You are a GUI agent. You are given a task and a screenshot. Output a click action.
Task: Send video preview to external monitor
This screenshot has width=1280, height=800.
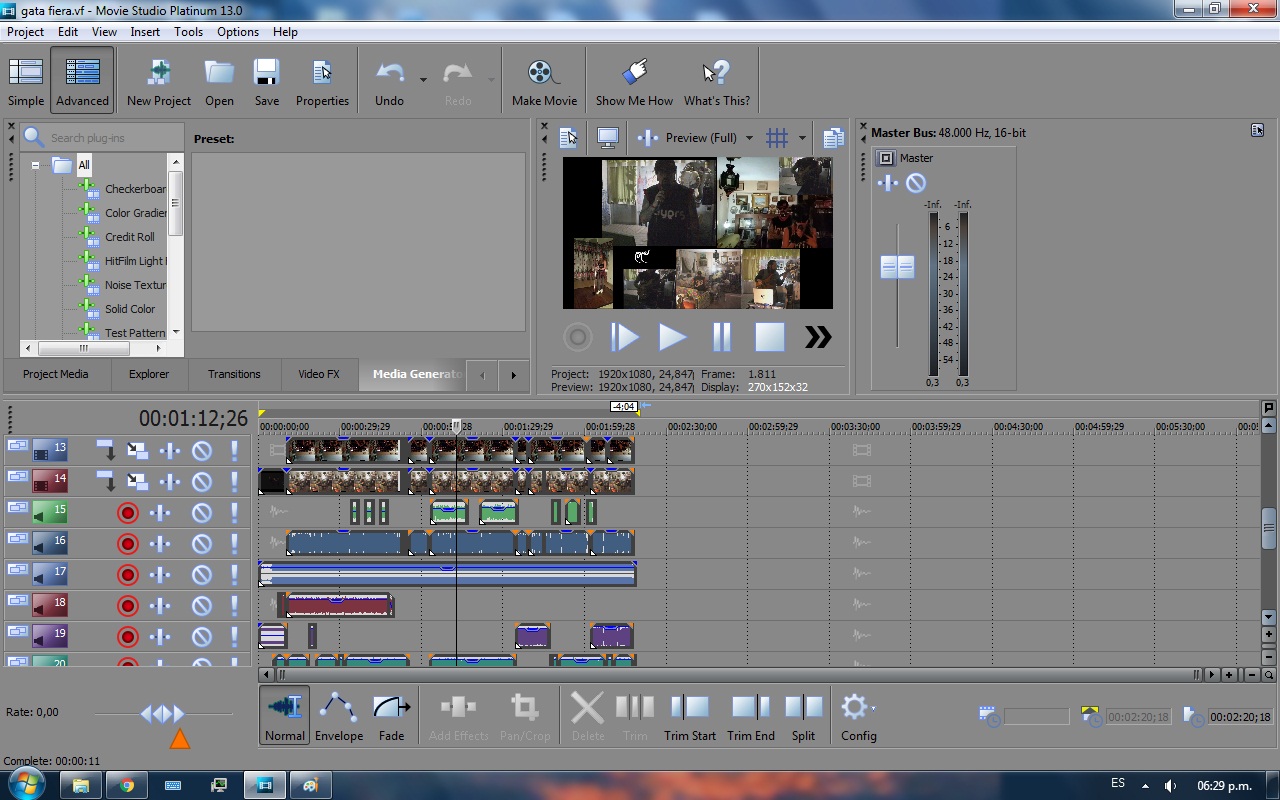(x=607, y=138)
